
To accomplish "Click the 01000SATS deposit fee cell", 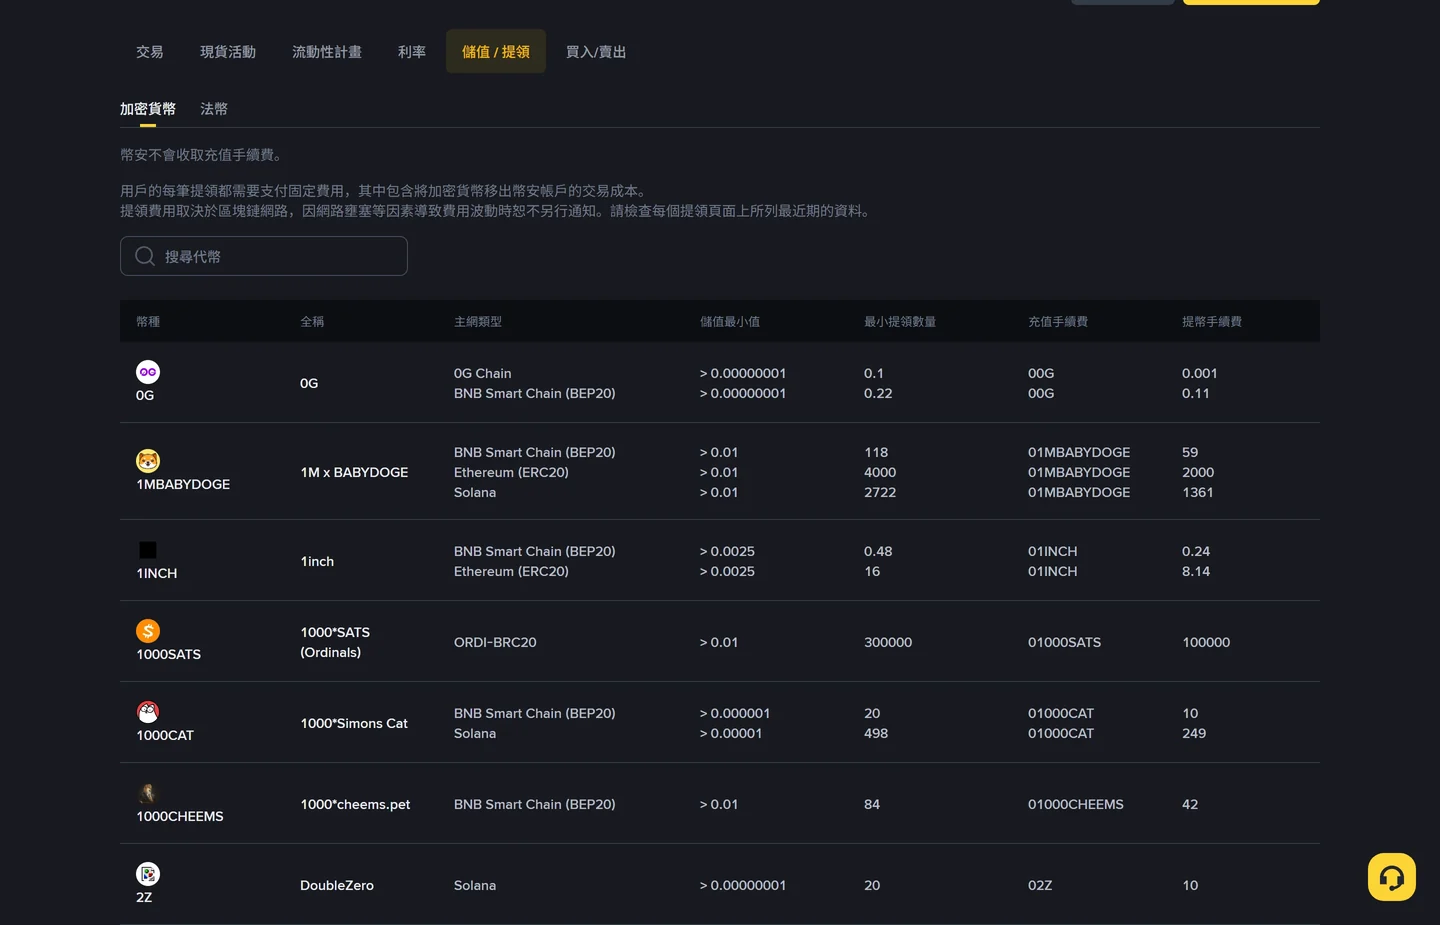I will pos(1064,643).
